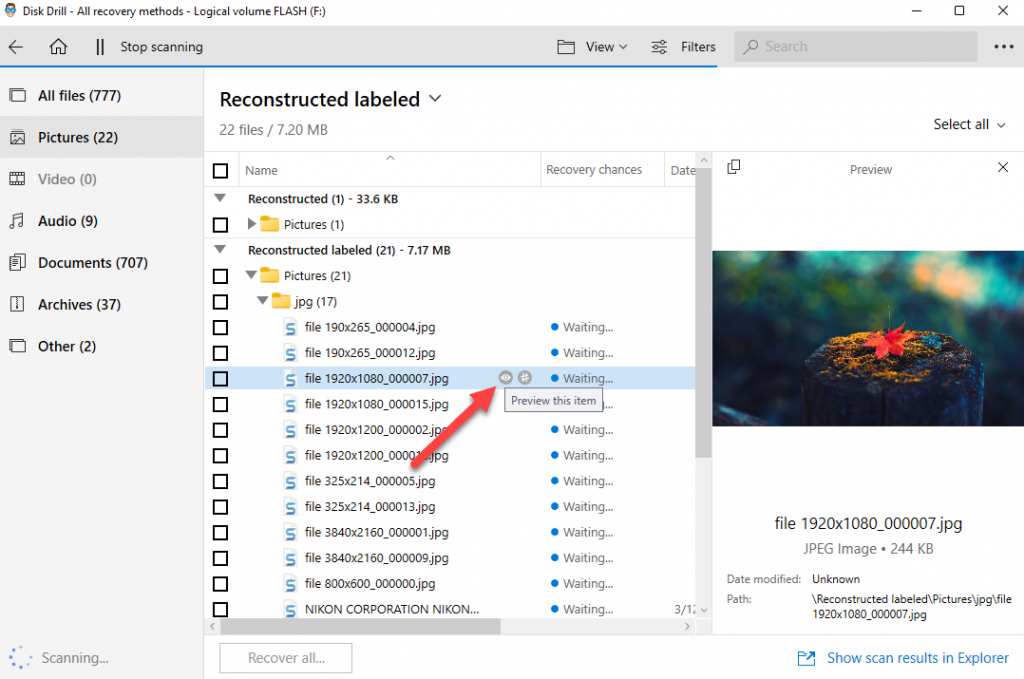The width and height of the screenshot is (1024, 679).
Task: Open the Select all dropdown arrow
Action: coord(999,124)
